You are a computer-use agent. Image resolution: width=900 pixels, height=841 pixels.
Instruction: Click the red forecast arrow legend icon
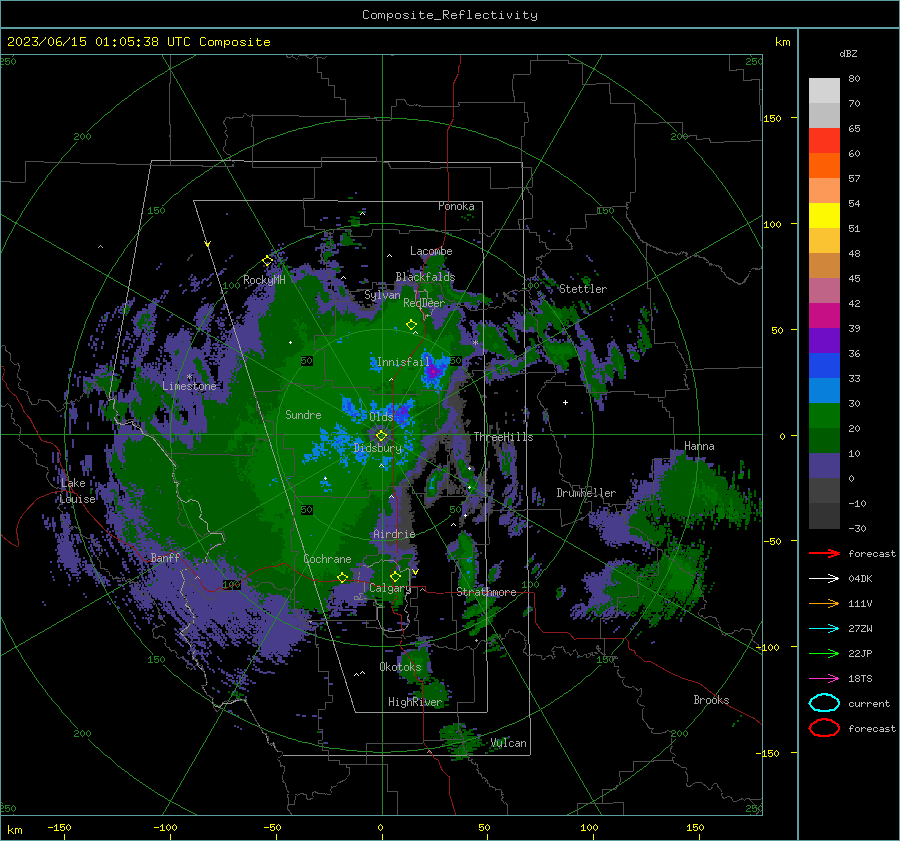pyautogui.click(x=824, y=553)
